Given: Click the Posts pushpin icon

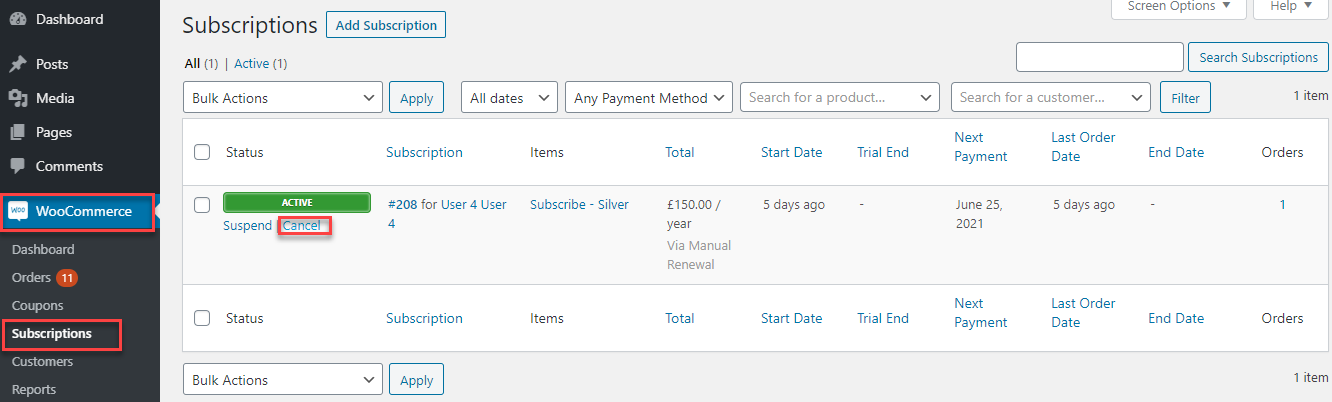Looking at the screenshot, I should (x=17, y=64).
